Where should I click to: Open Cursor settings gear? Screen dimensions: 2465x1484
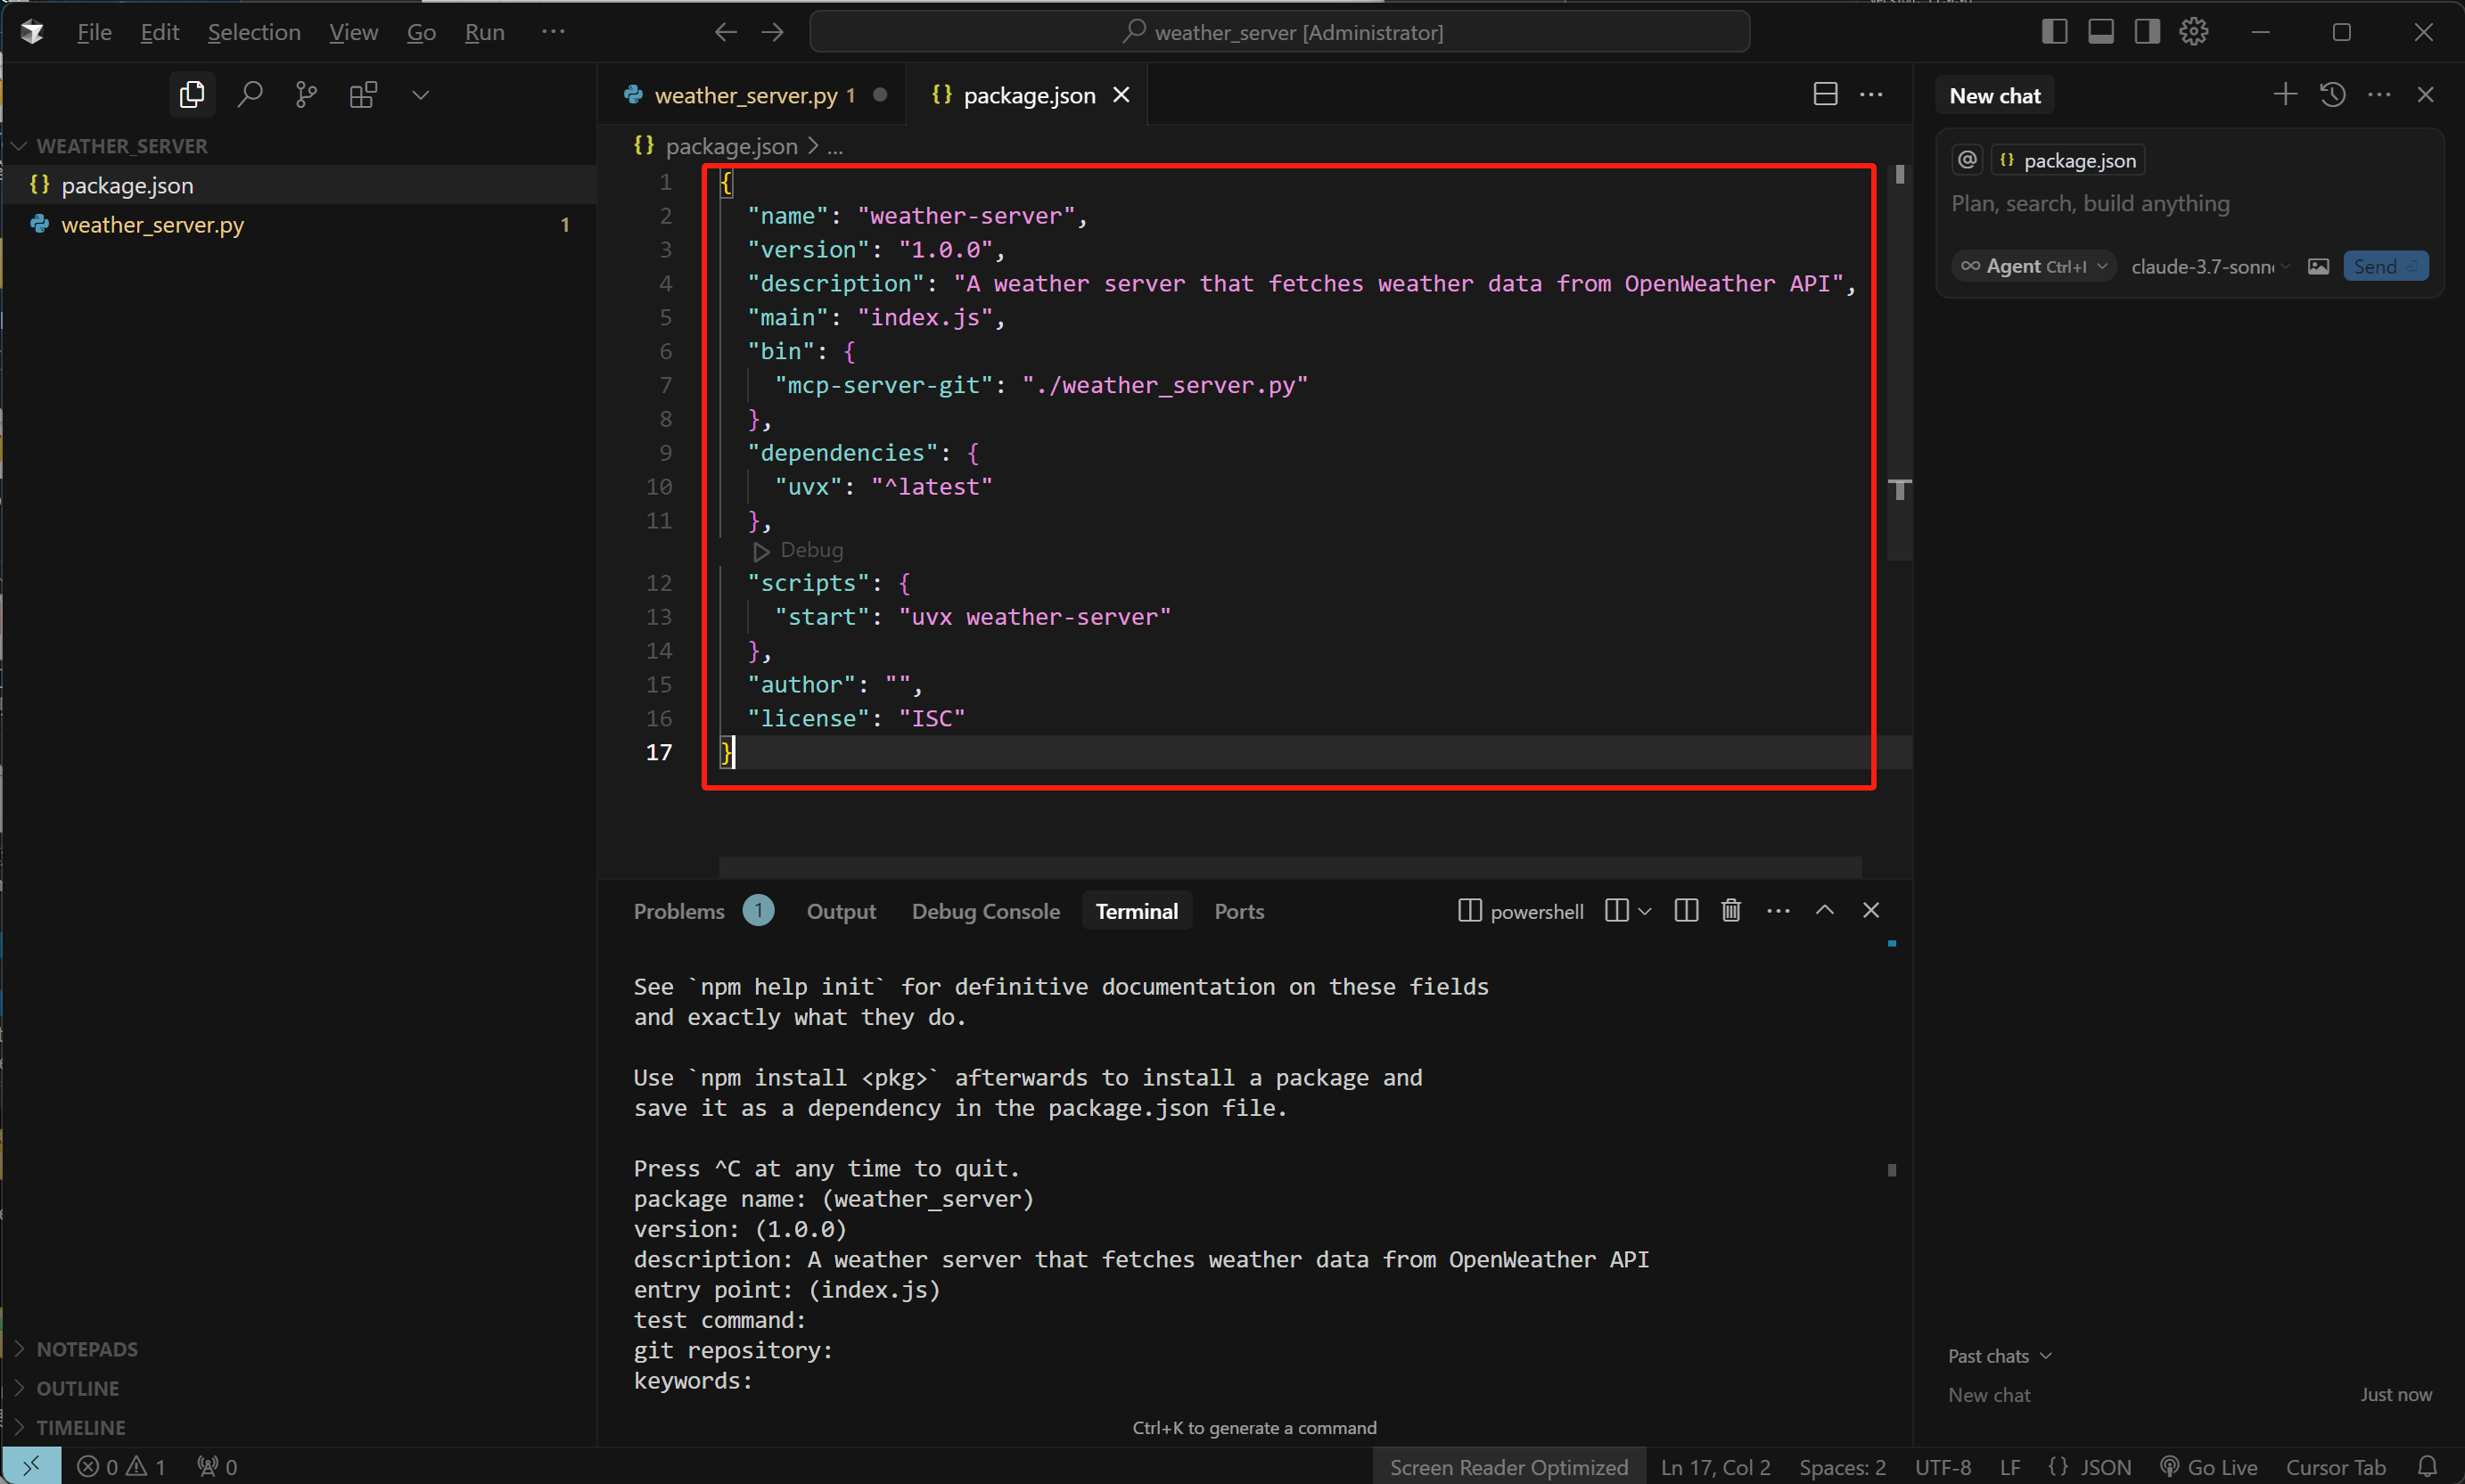[2194, 32]
